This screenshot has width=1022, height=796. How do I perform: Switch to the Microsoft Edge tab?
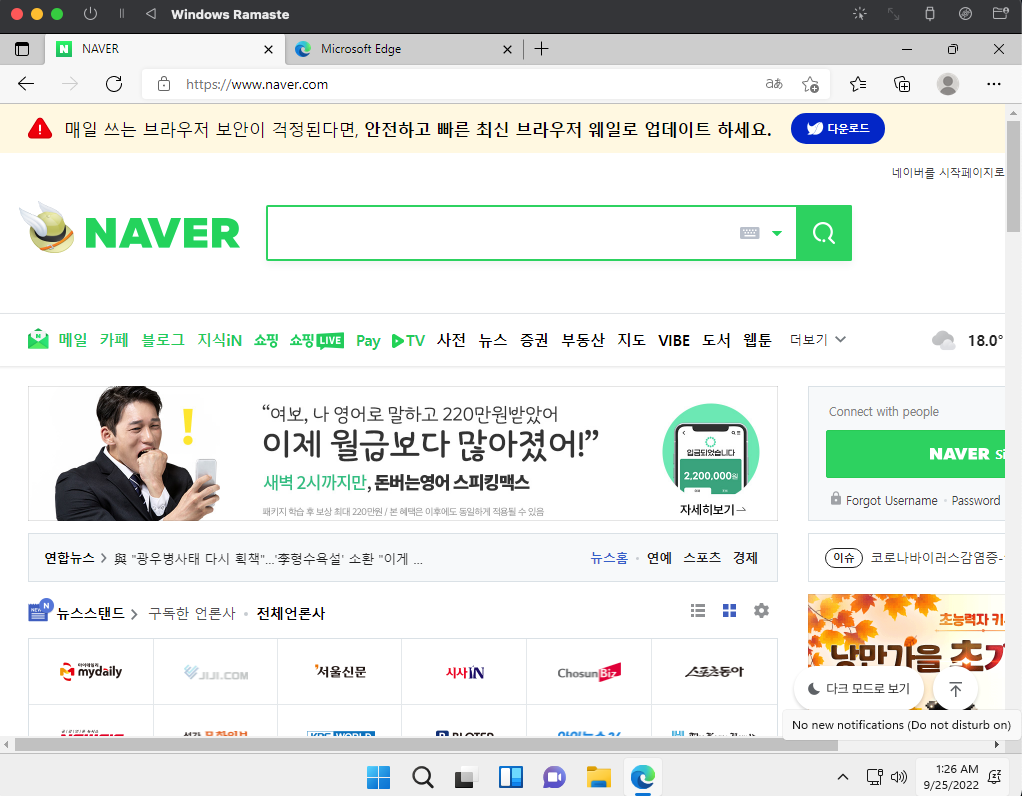click(x=404, y=49)
